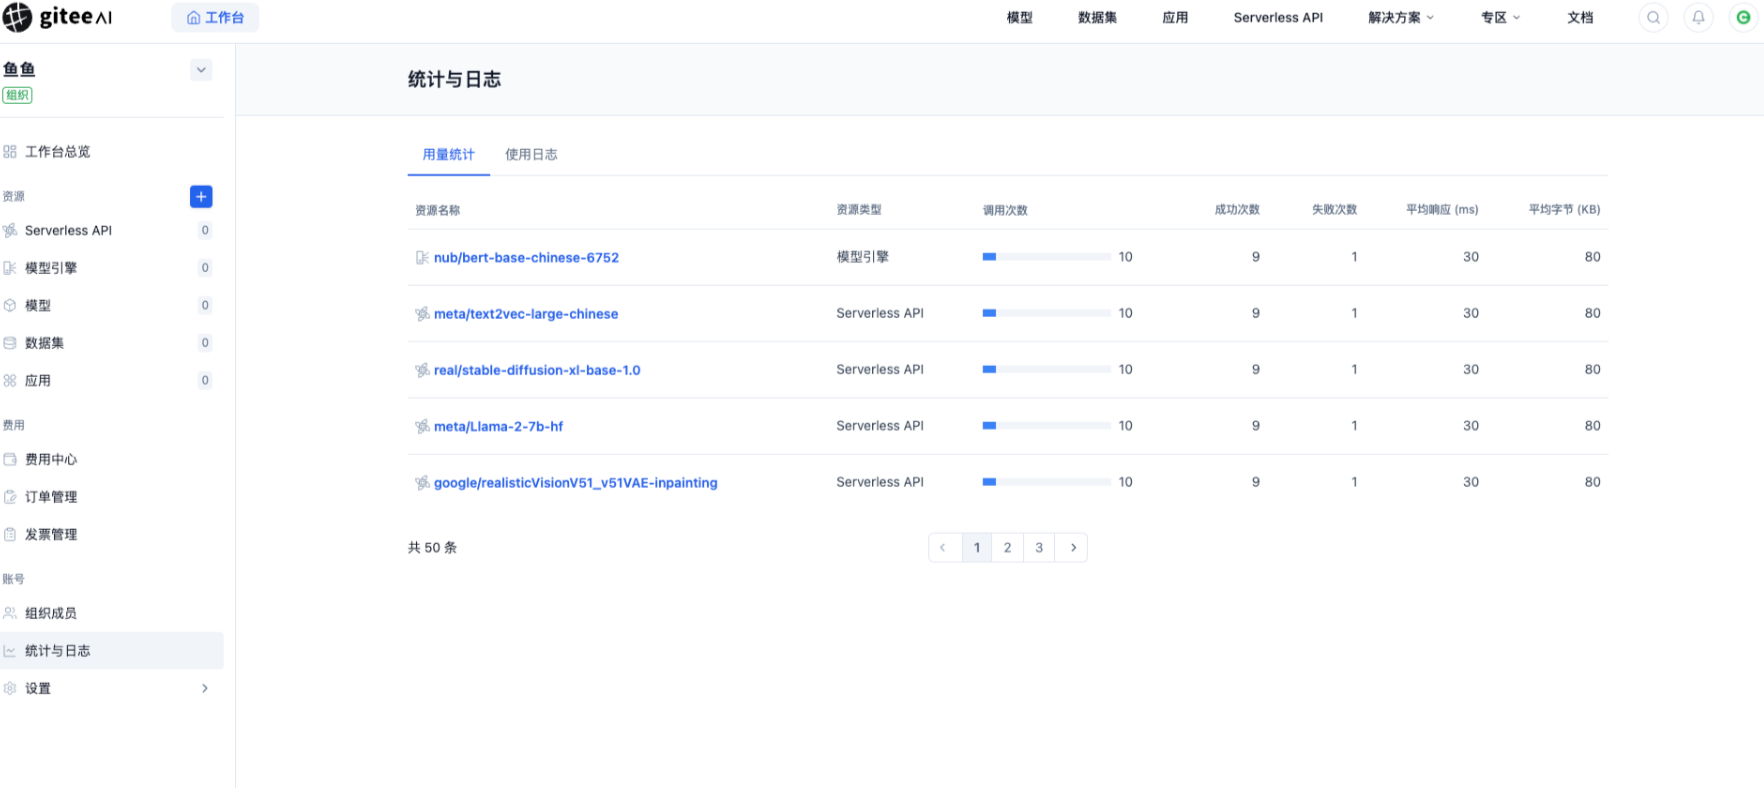Open the 专区 dropdown menu
Image resolution: width=1764 pixels, height=788 pixels.
(1500, 17)
